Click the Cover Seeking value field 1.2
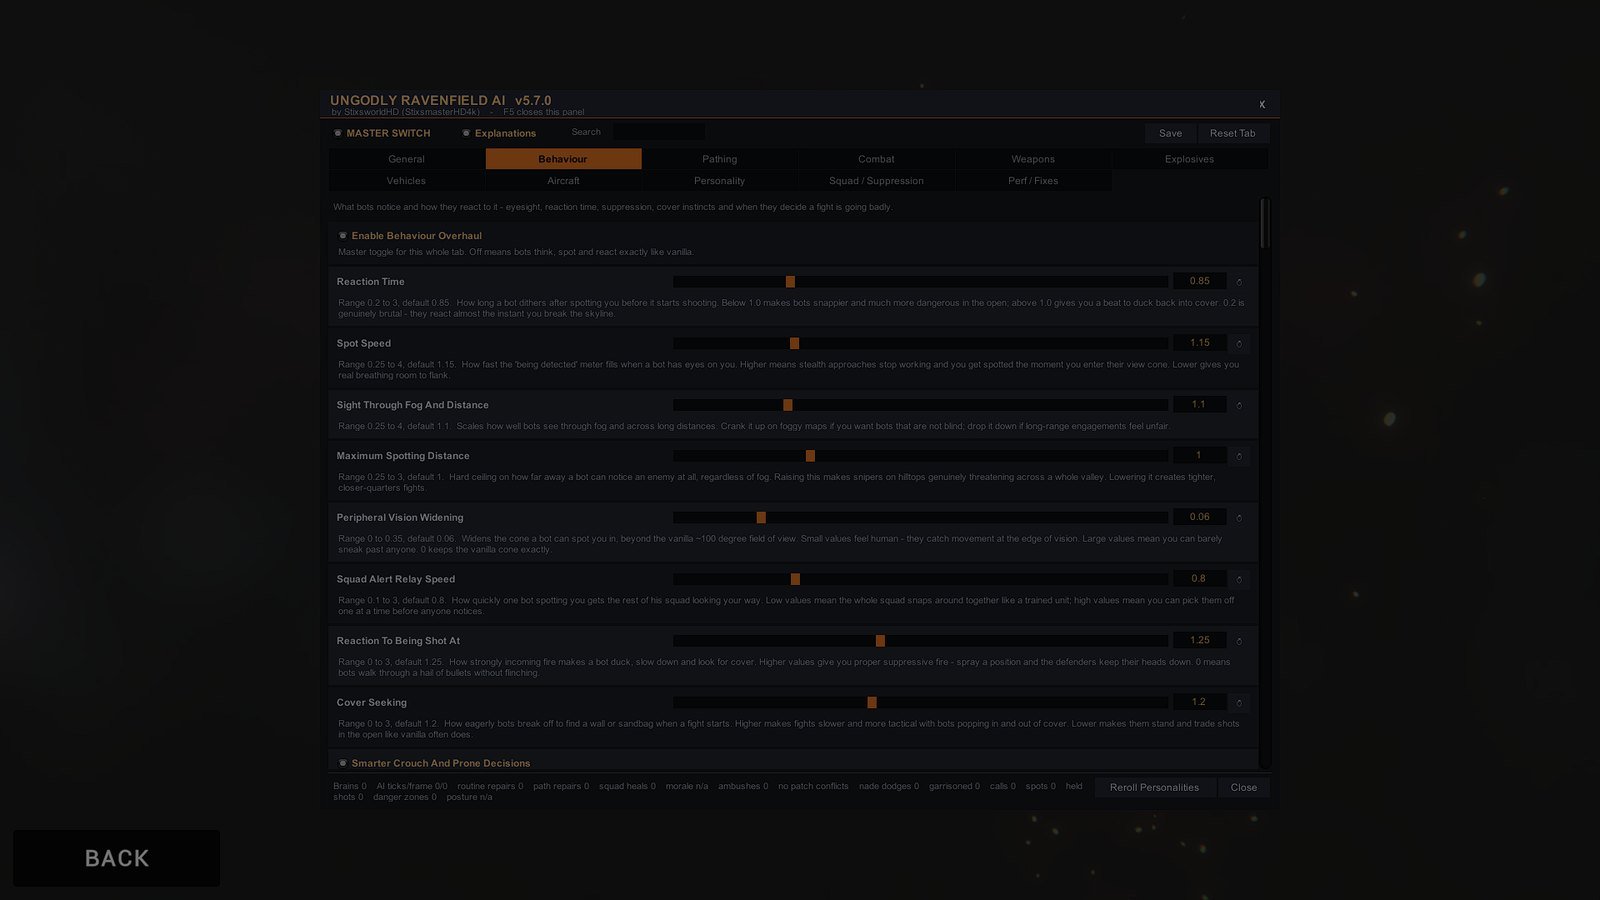Viewport: 1600px width, 900px height. tap(1200, 702)
